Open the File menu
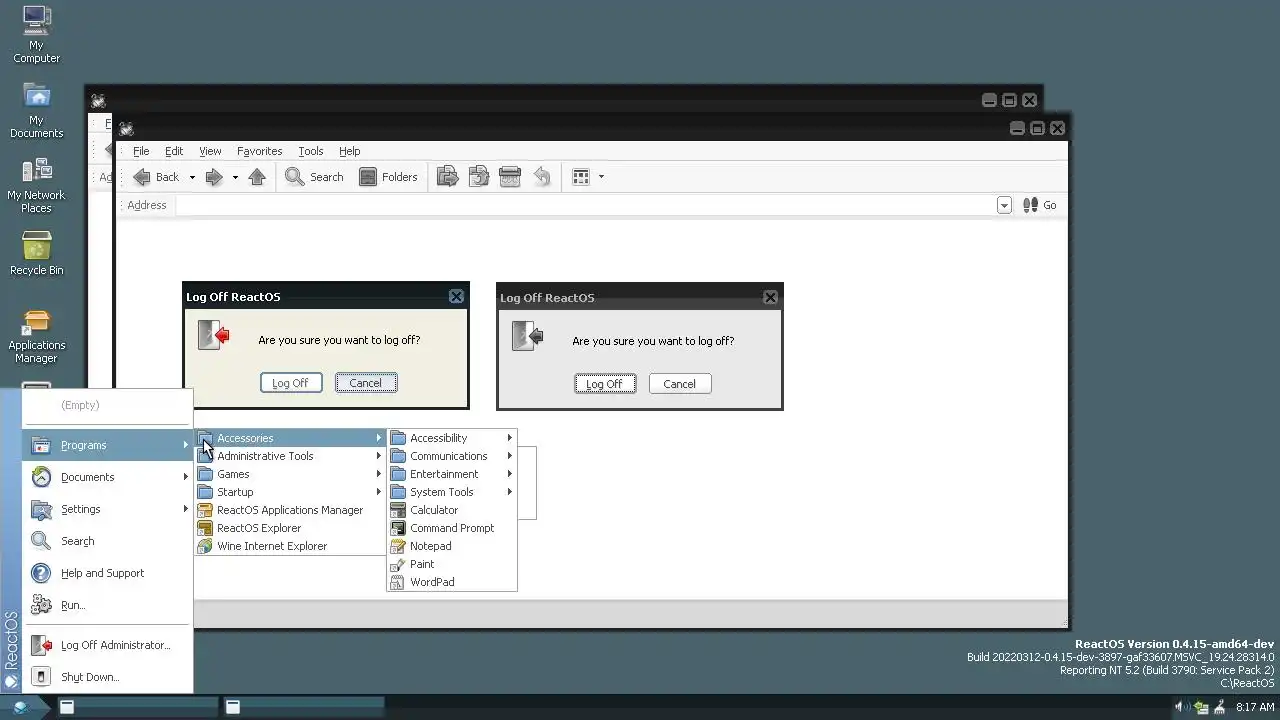This screenshot has height=720, width=1280. [x=141, y=151]
